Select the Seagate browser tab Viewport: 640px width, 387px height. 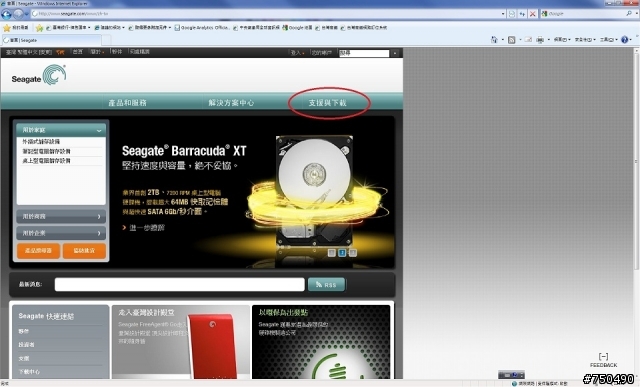tap(51, 40)
